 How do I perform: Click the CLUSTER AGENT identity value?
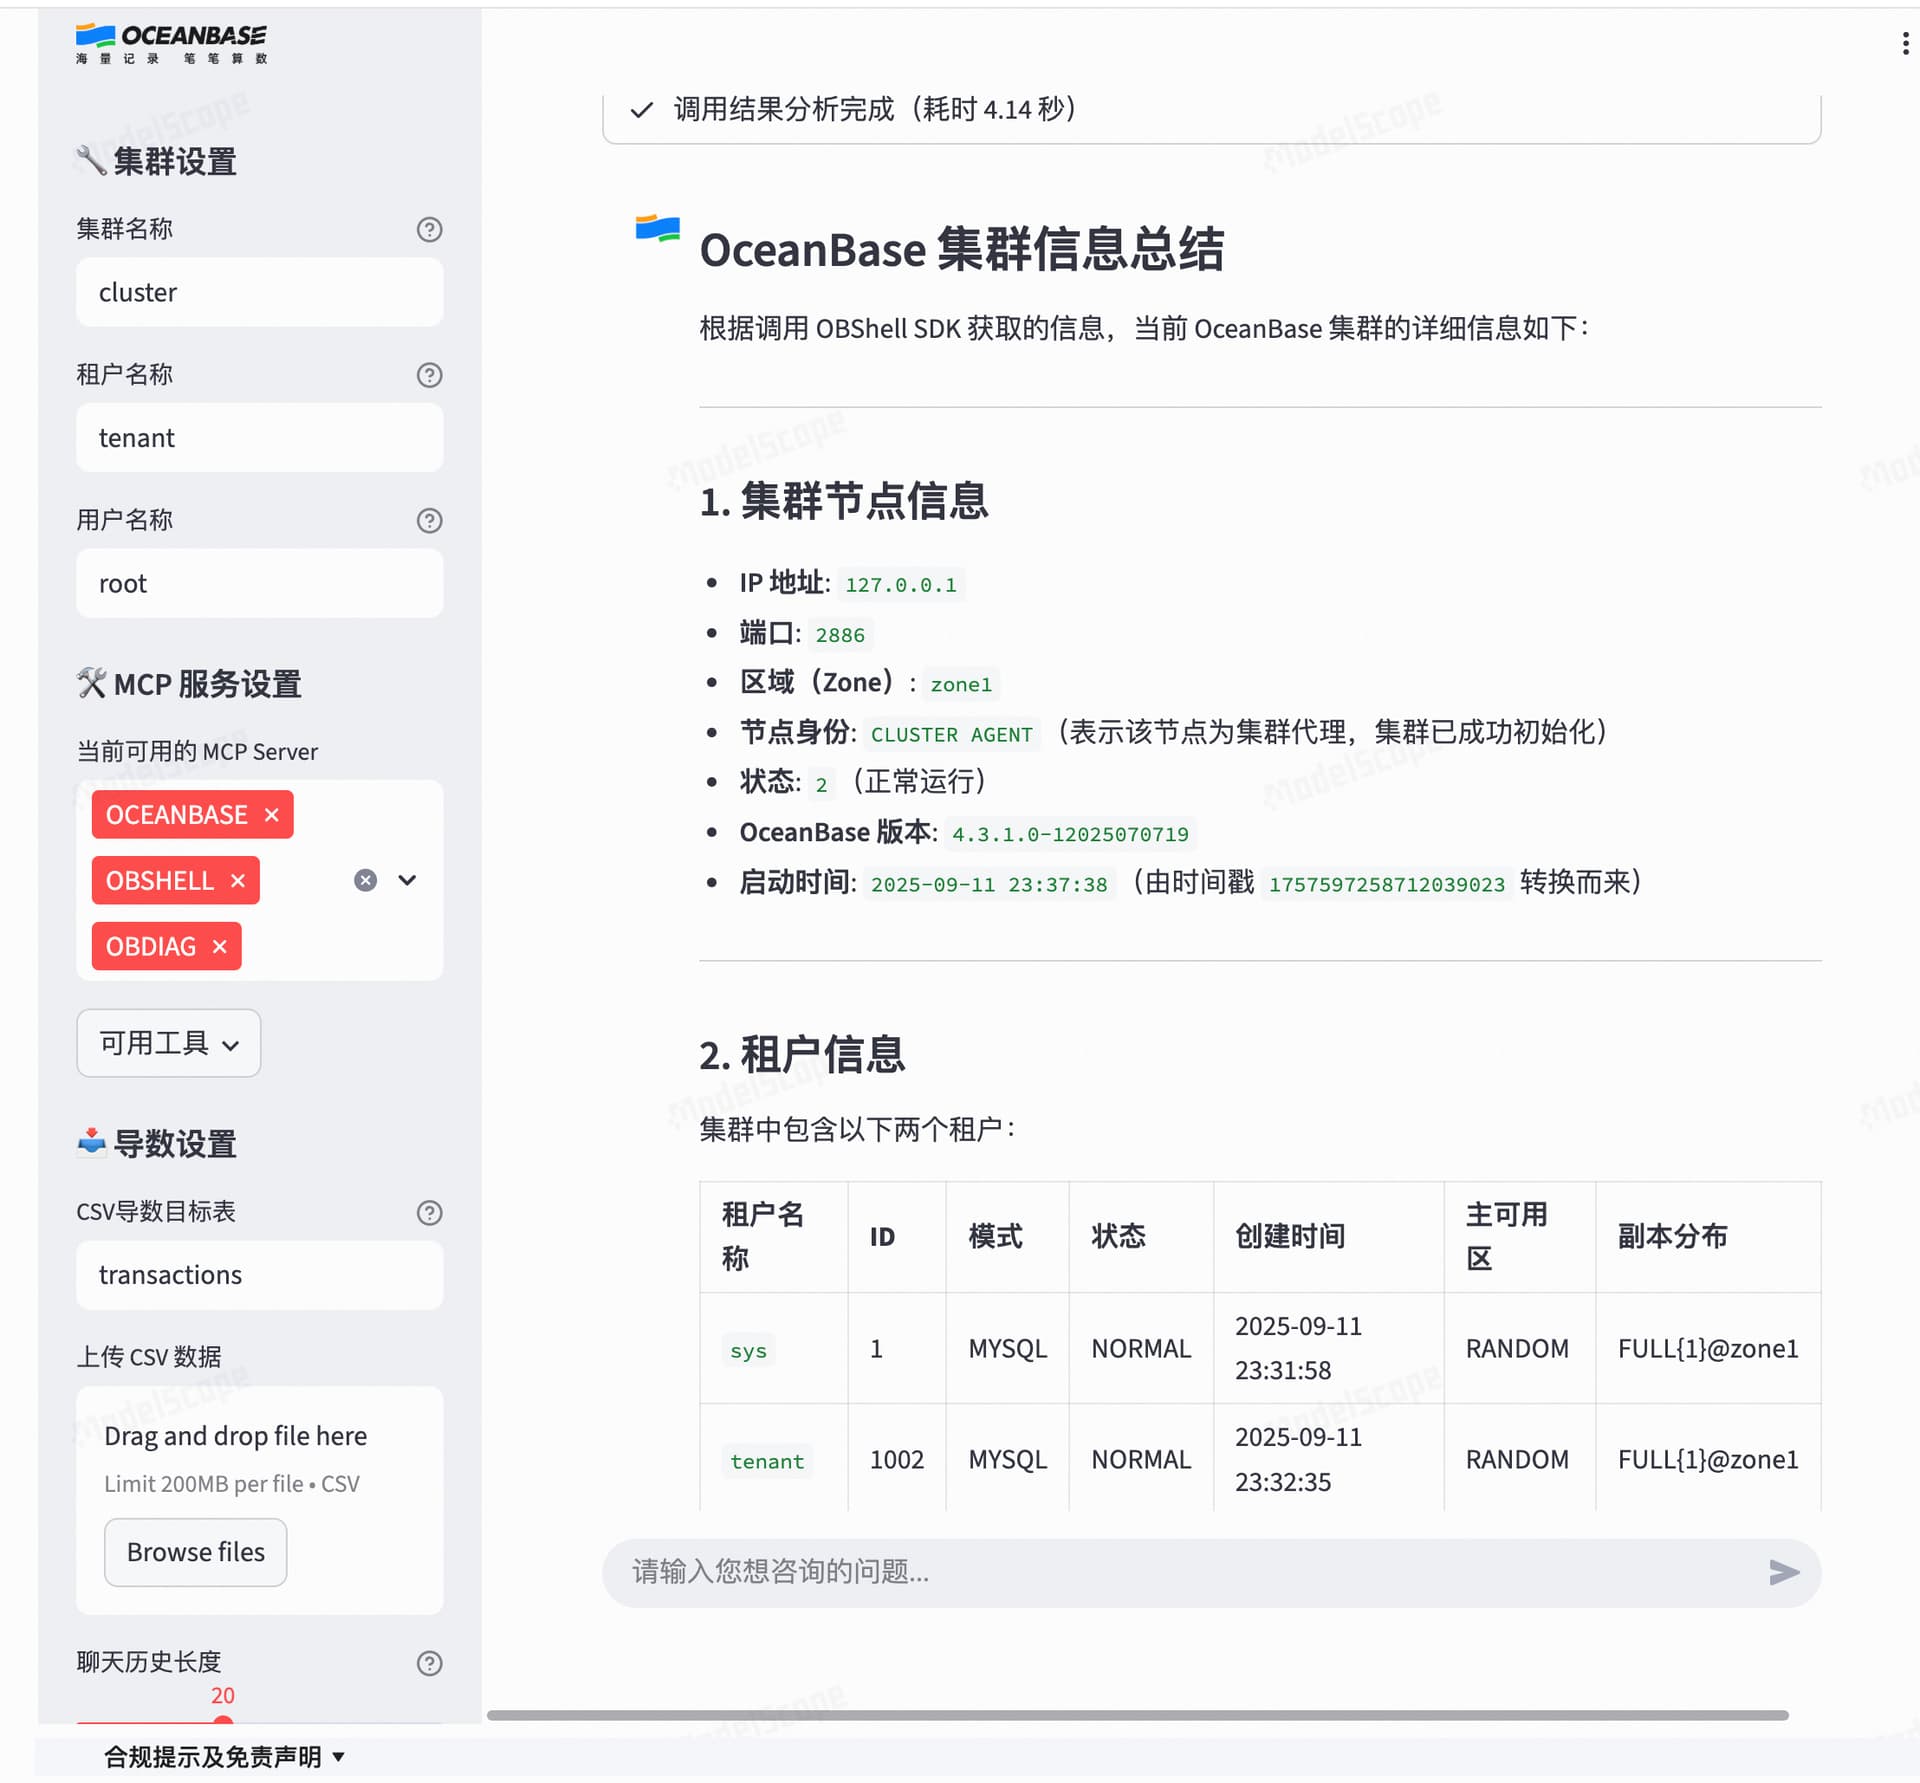952,734
